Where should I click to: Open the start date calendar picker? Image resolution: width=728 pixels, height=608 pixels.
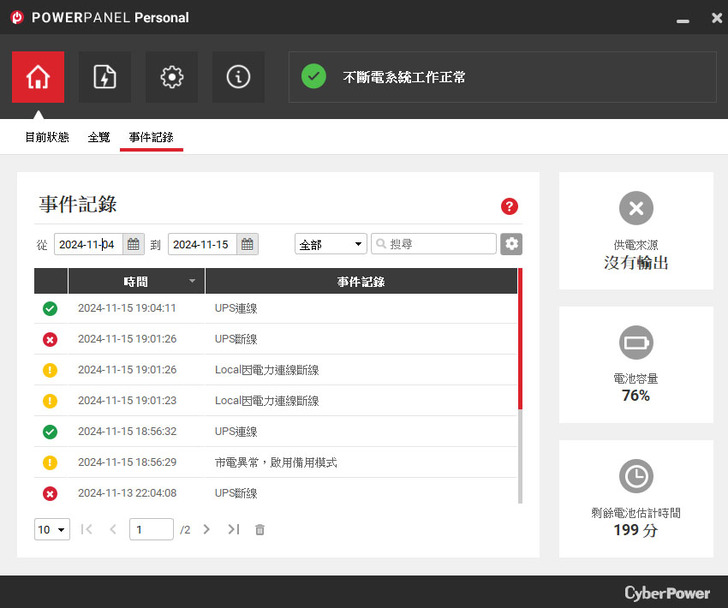pyautogui.click(x=133, y=244)
